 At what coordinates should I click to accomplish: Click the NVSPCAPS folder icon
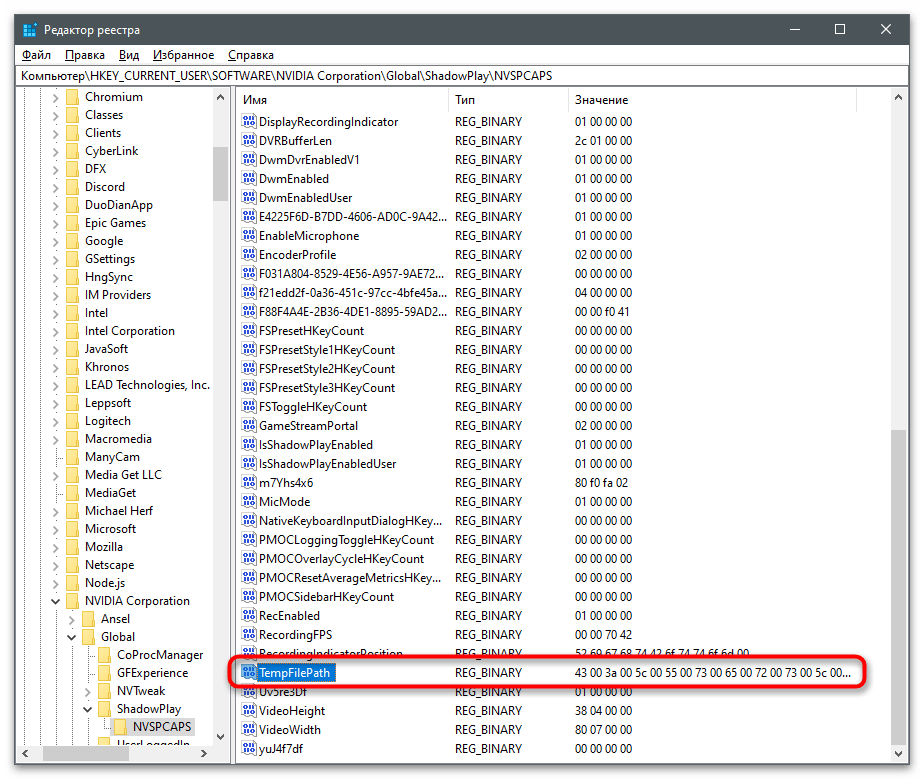tap(120, 727)
